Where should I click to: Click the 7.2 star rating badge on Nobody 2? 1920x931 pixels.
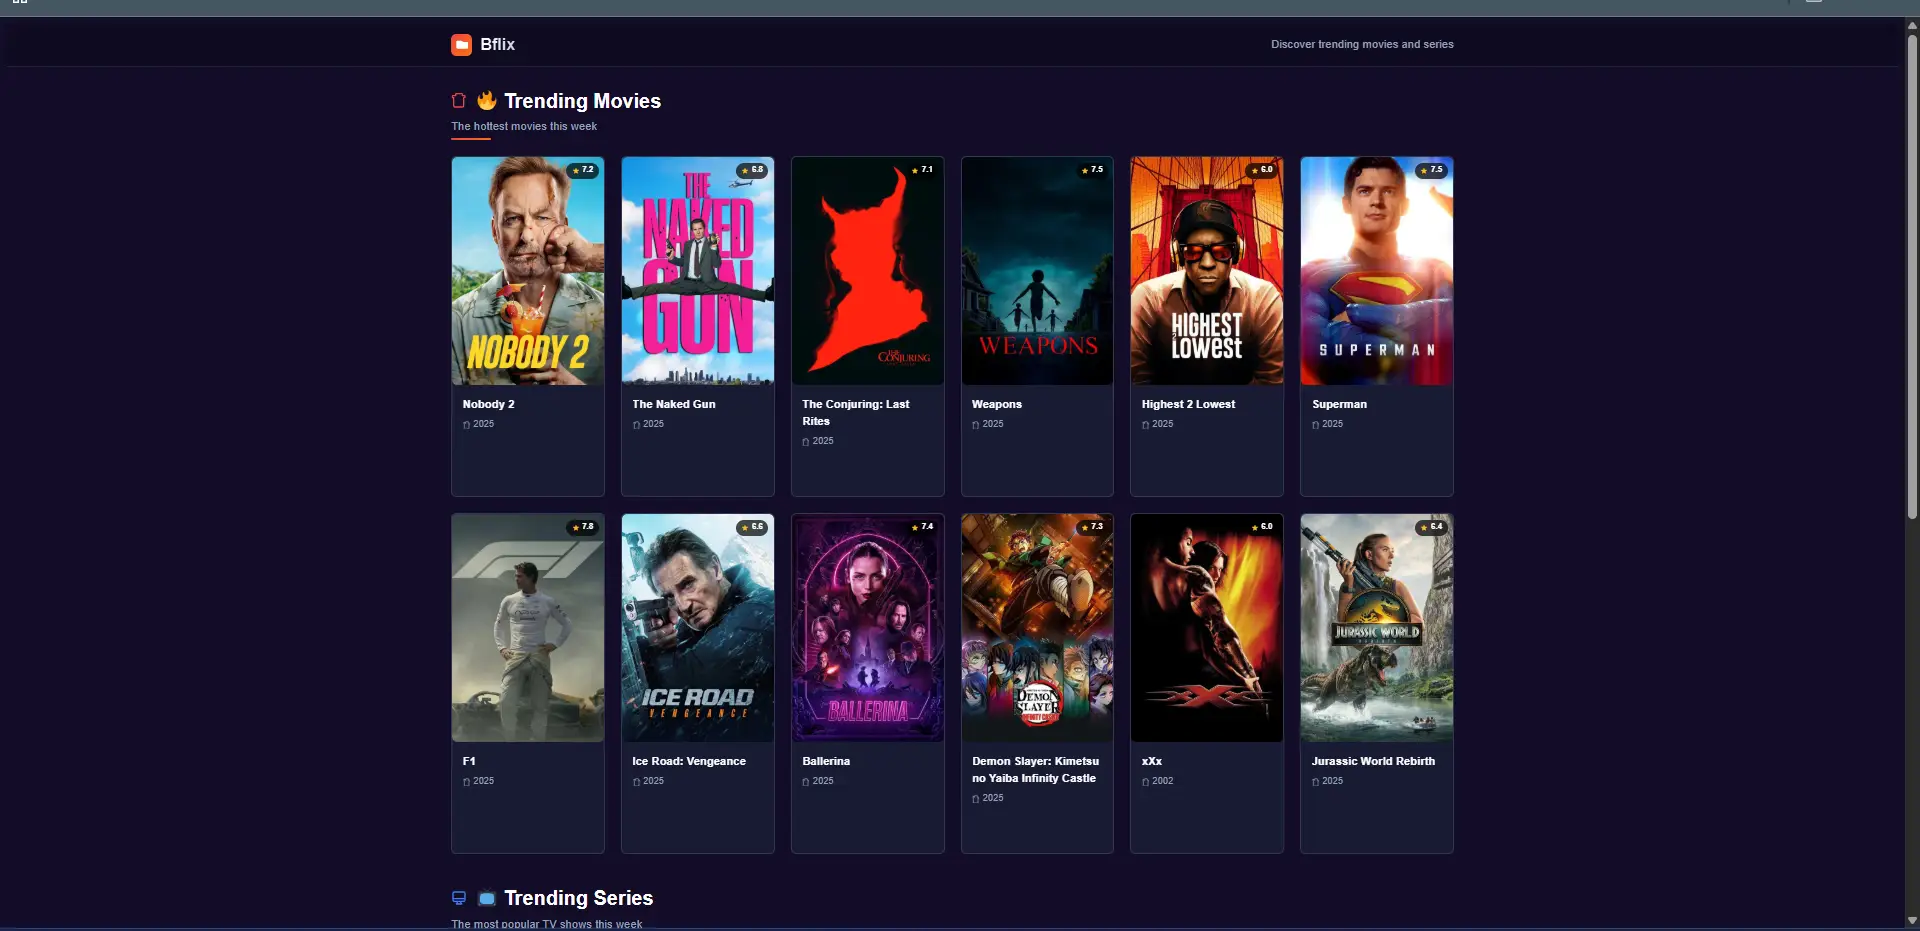582,170
